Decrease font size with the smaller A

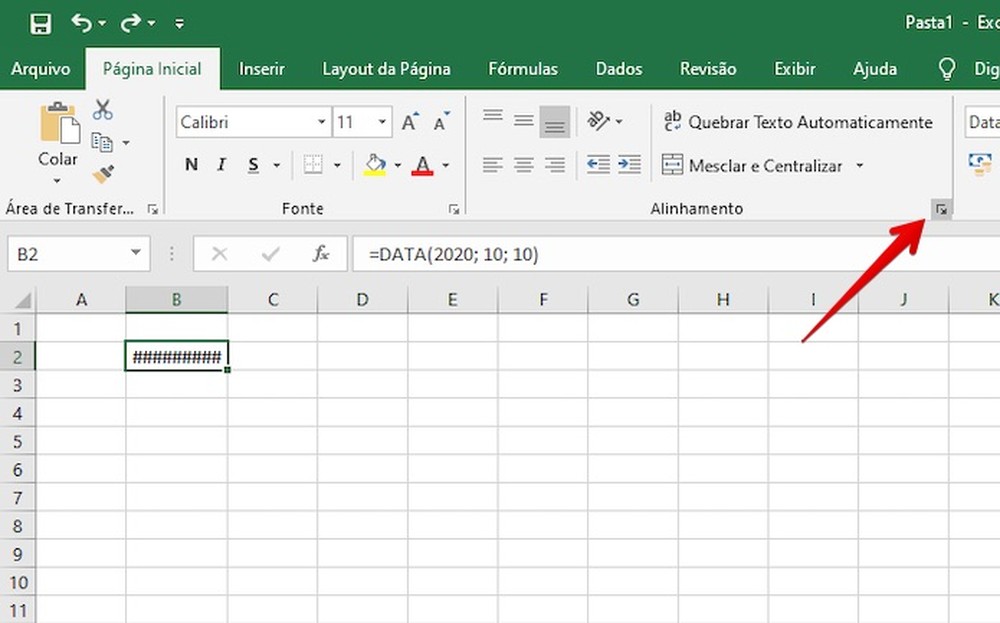[x=441, y=121]
